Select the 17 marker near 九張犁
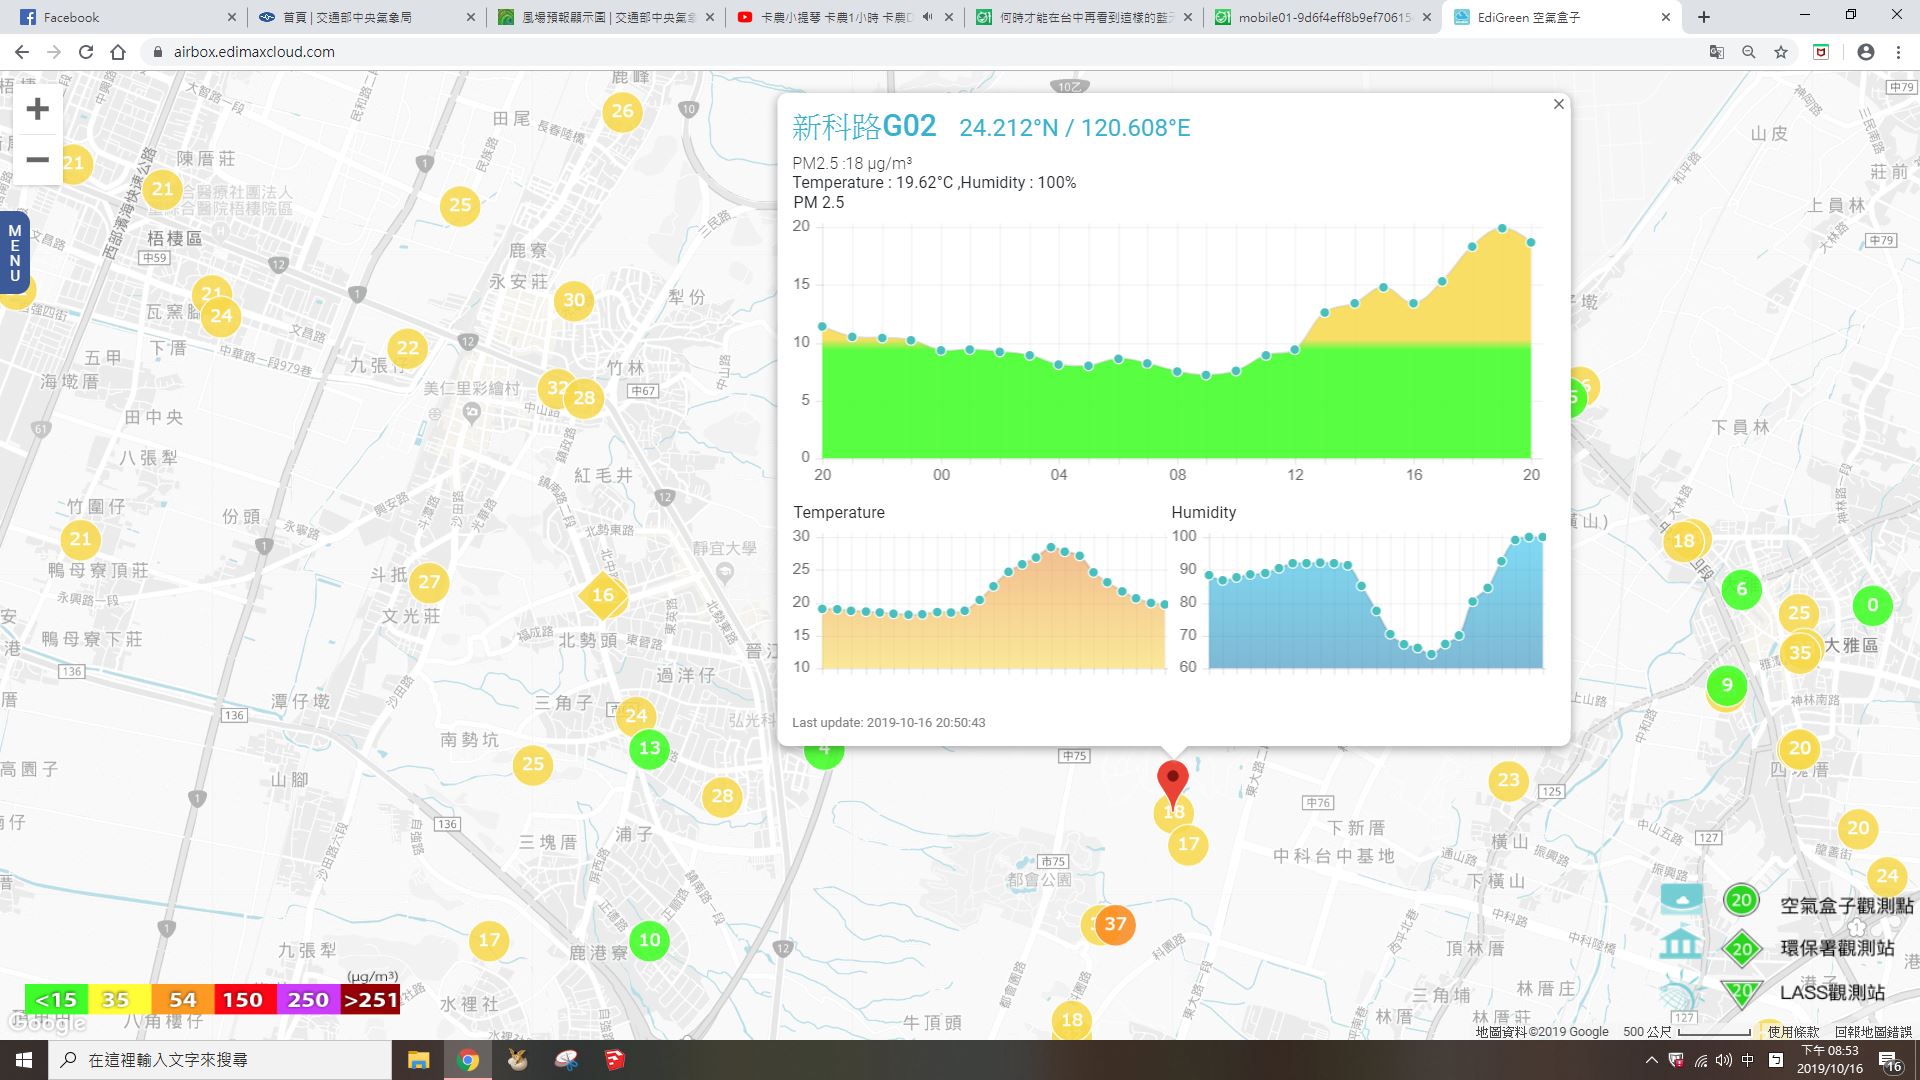 pyautogui.click(x=489, y=940)
